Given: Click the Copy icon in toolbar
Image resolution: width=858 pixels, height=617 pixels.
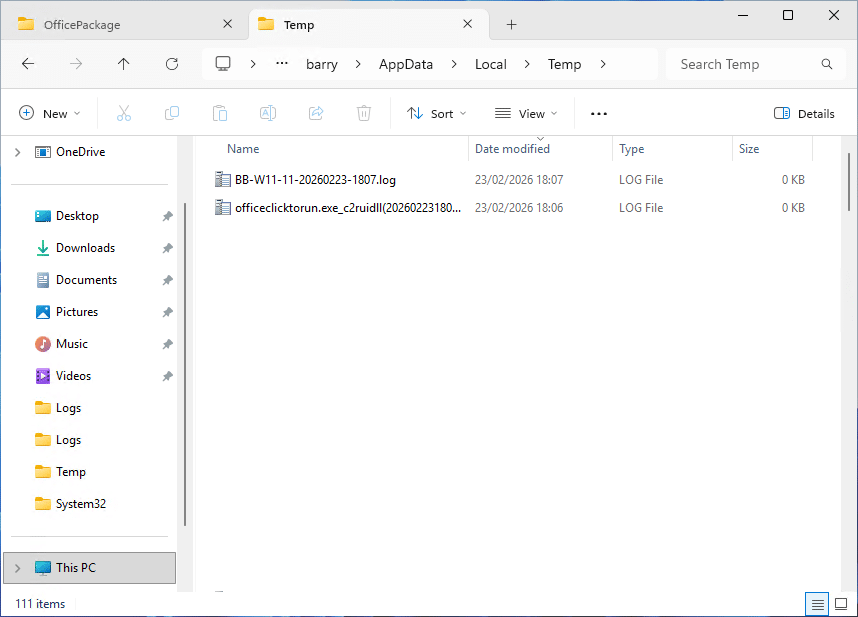Looking at the screenshot, I should click(x=172, y=114).
